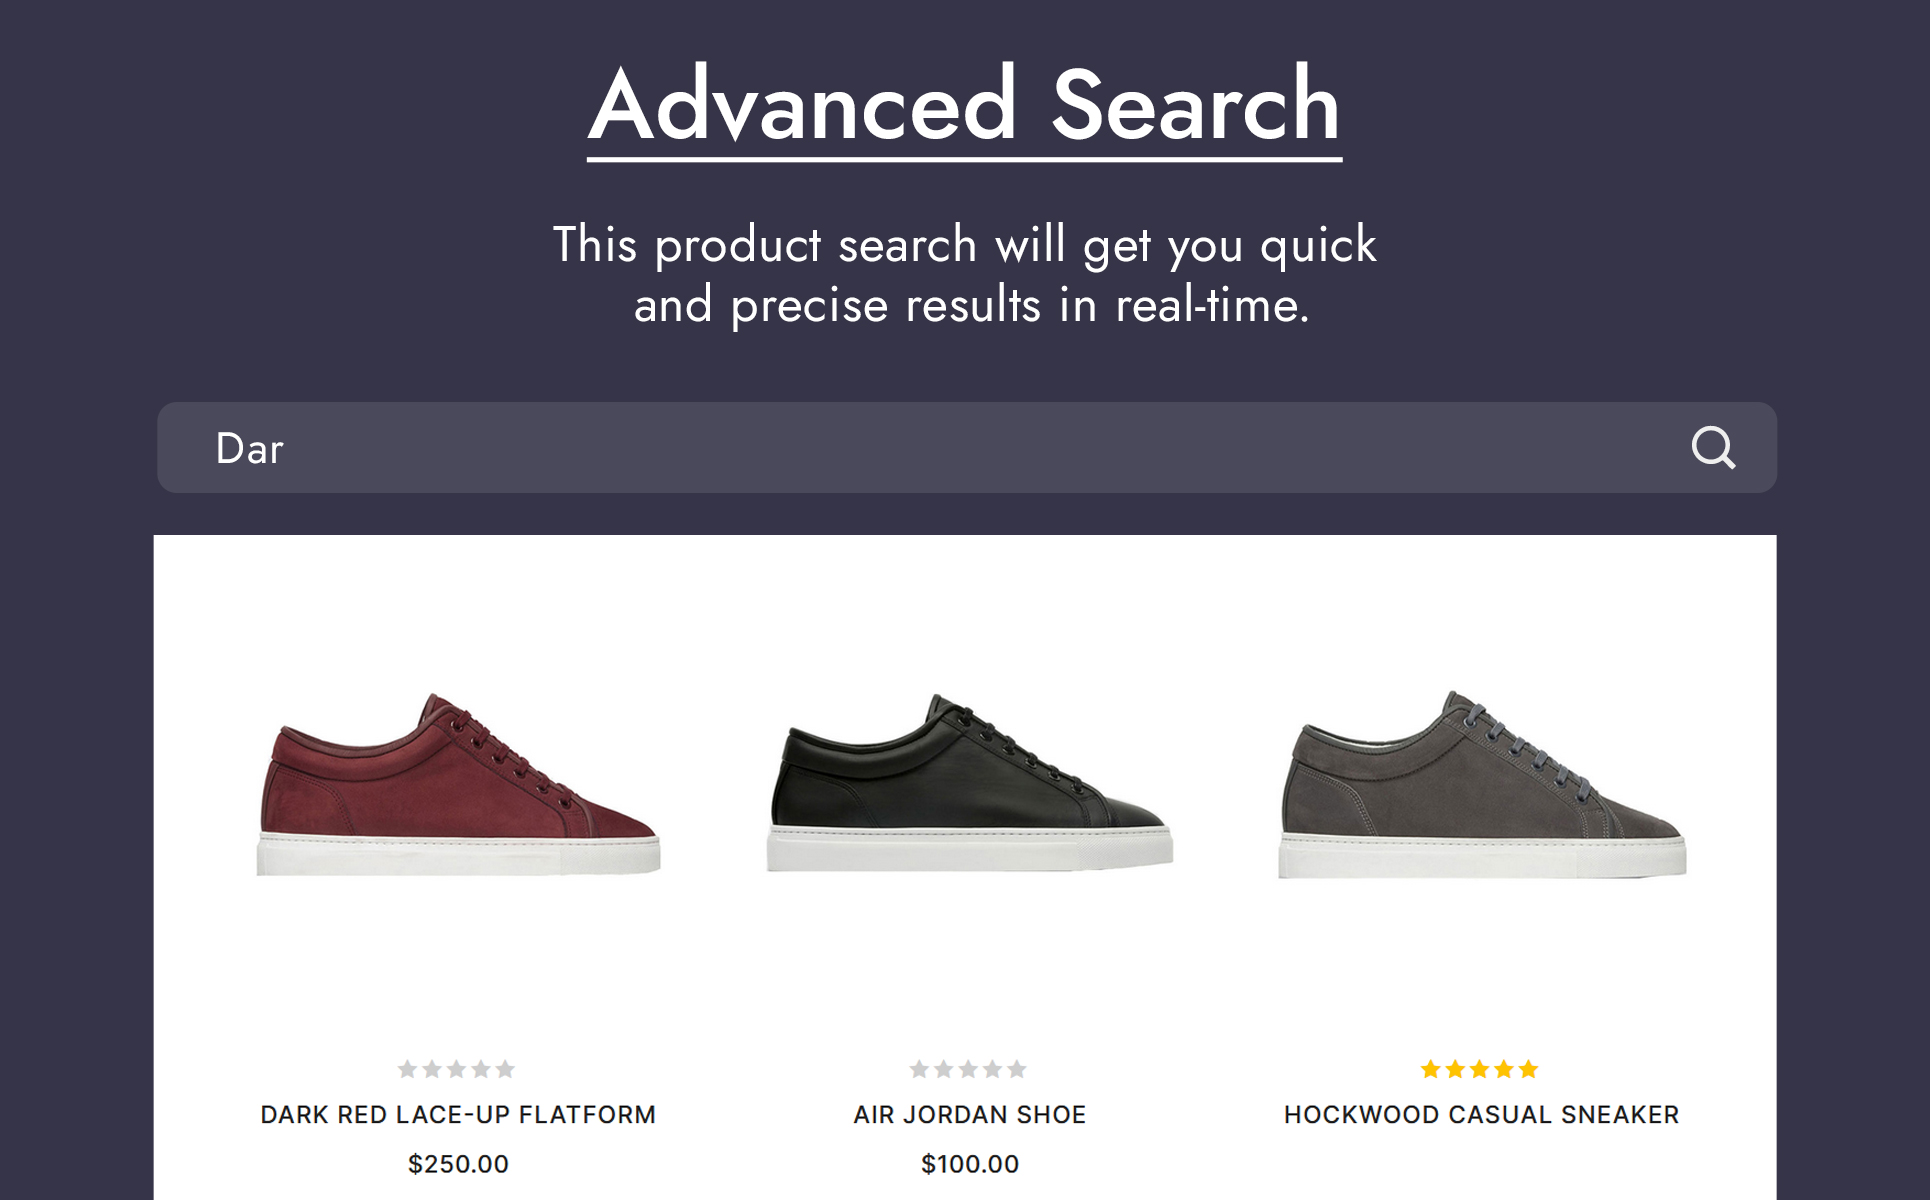
Task: Open the Hockwood Casual Sneaker title link
Action: click(x=1481, y=1114)
